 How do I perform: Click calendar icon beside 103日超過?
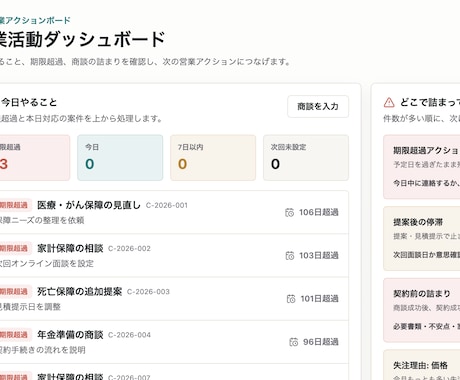pyautogui.click(x=290, y=256)
